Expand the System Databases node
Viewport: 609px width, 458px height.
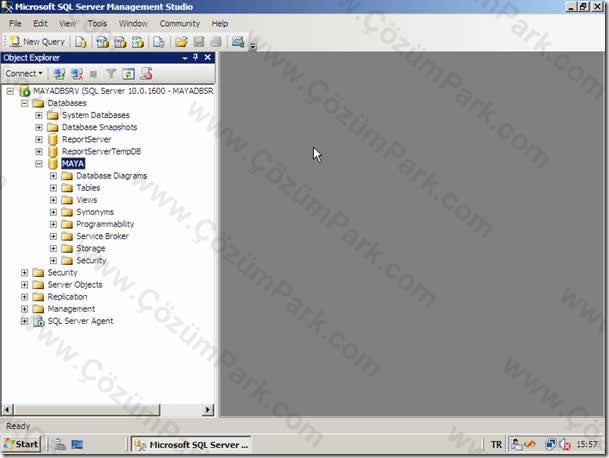[39, 115]
